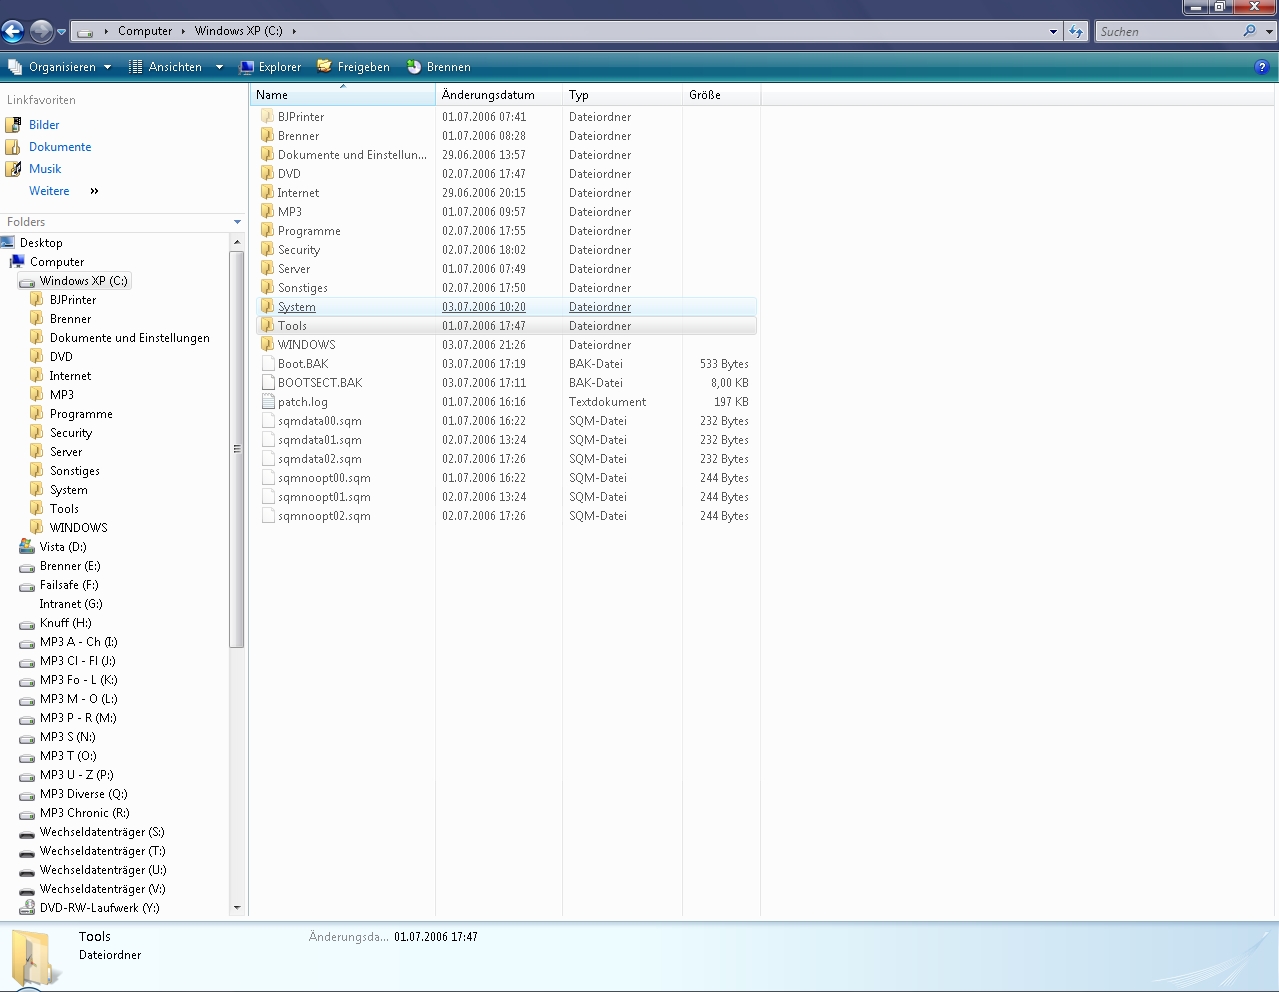Select Failsafe (F:) drive in tree

click(x=69, y=585)
